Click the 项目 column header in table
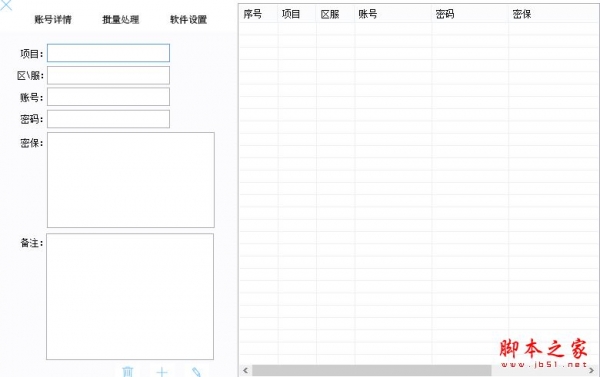This screenshot has width=600, height=377. click(x=297, y=14)
